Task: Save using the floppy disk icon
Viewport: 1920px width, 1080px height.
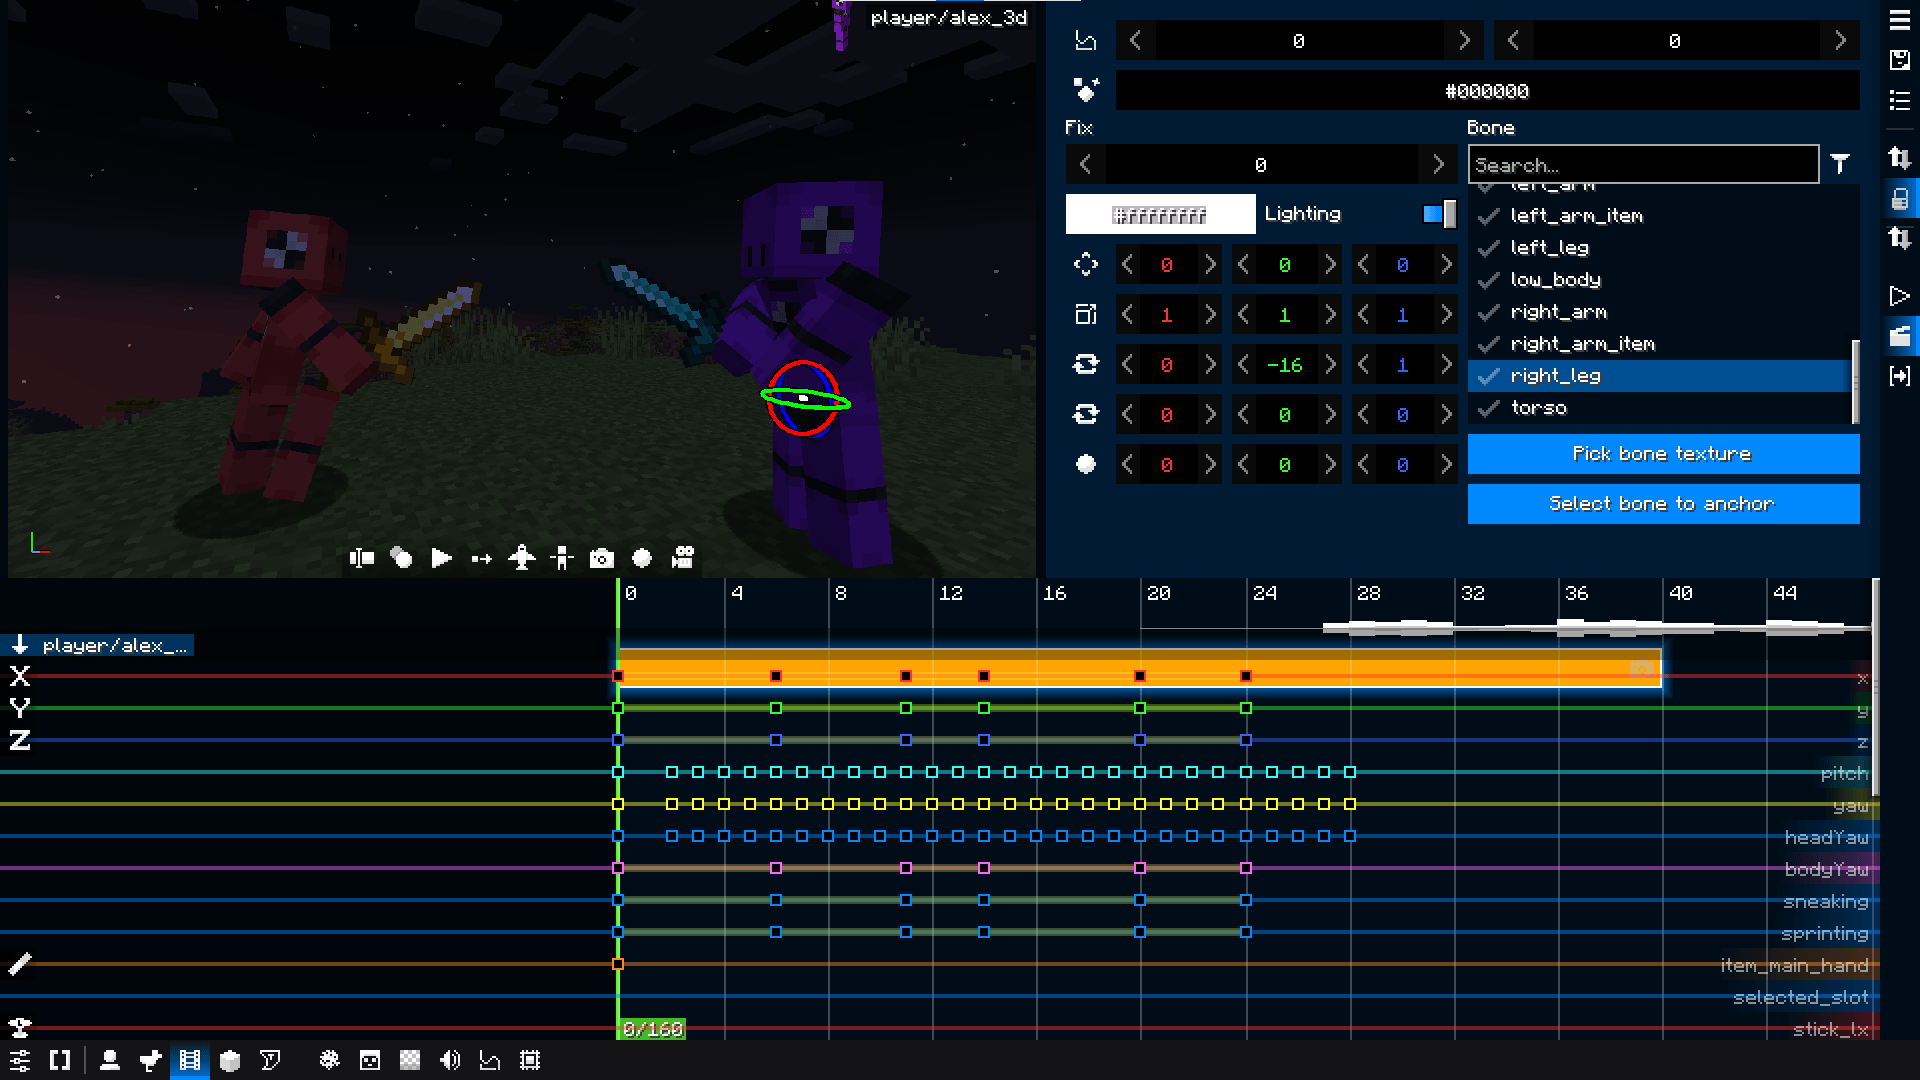Action: [x=1900, y=60]
